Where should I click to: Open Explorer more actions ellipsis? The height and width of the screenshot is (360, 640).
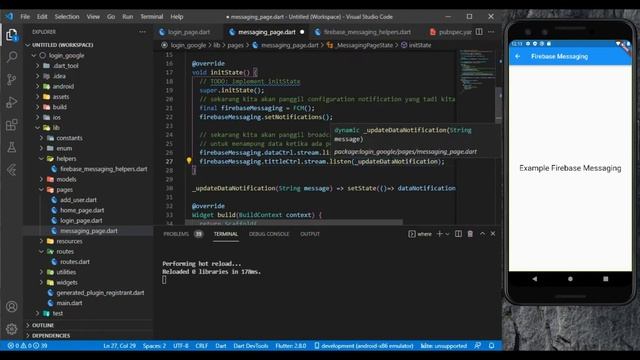click(142, 32)
